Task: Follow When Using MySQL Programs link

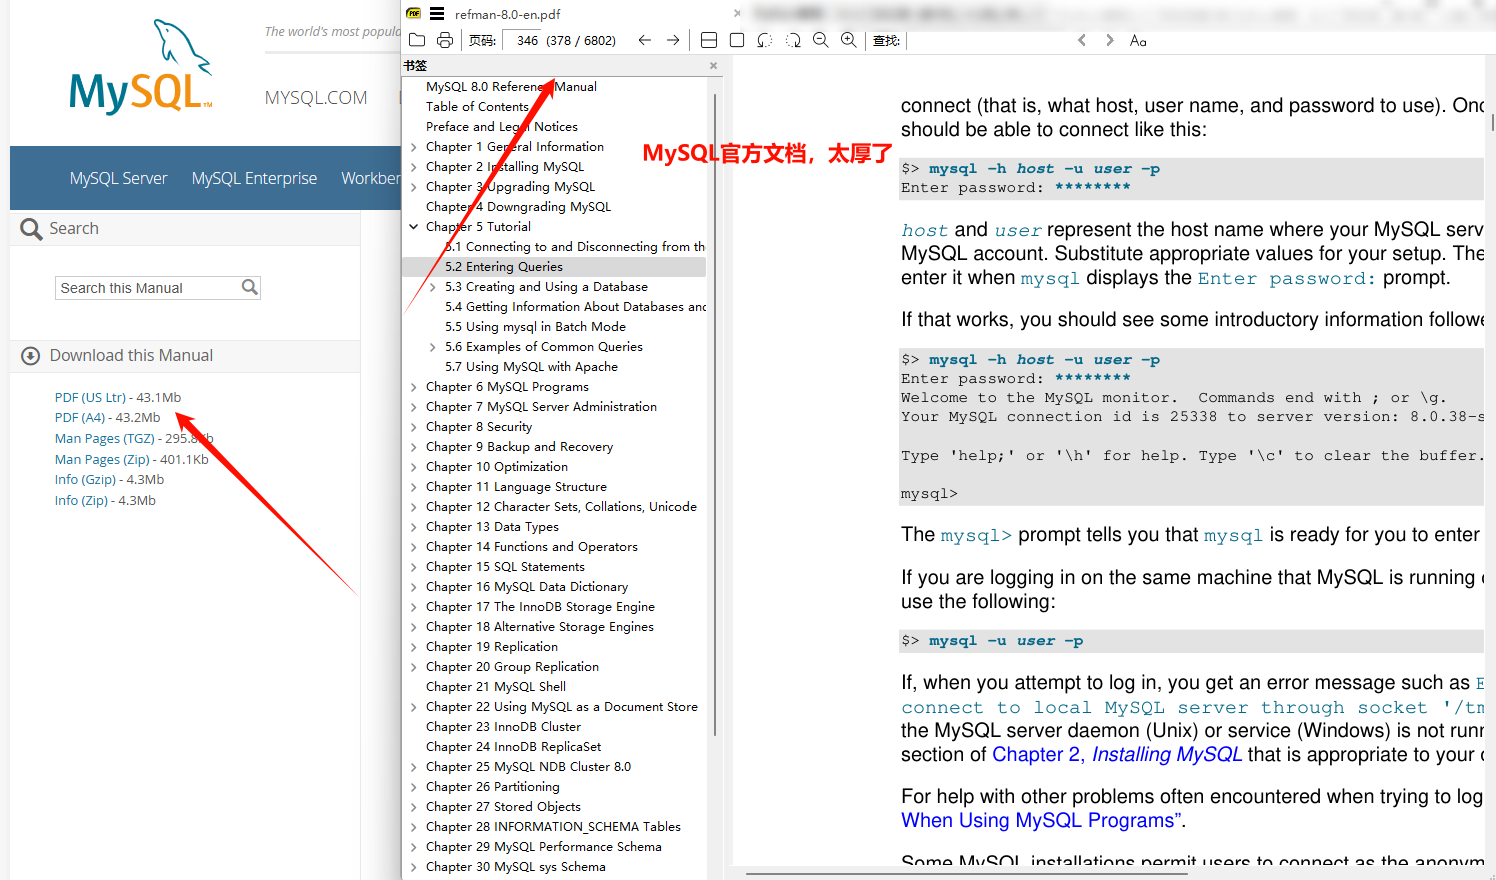Action: [x=1043, y=821]
